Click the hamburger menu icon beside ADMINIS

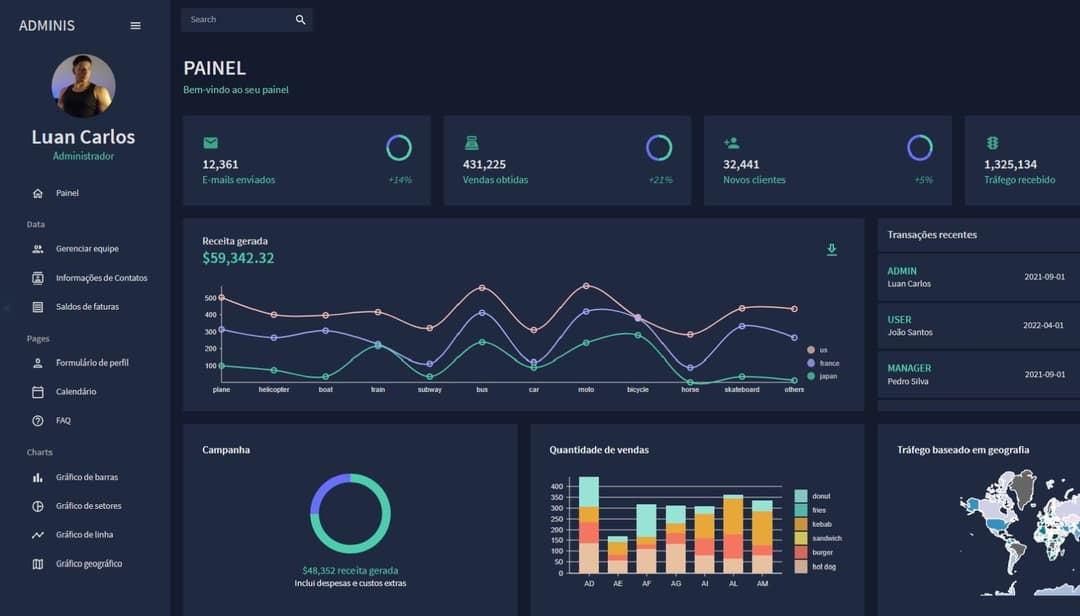click(x=136, y=26)
